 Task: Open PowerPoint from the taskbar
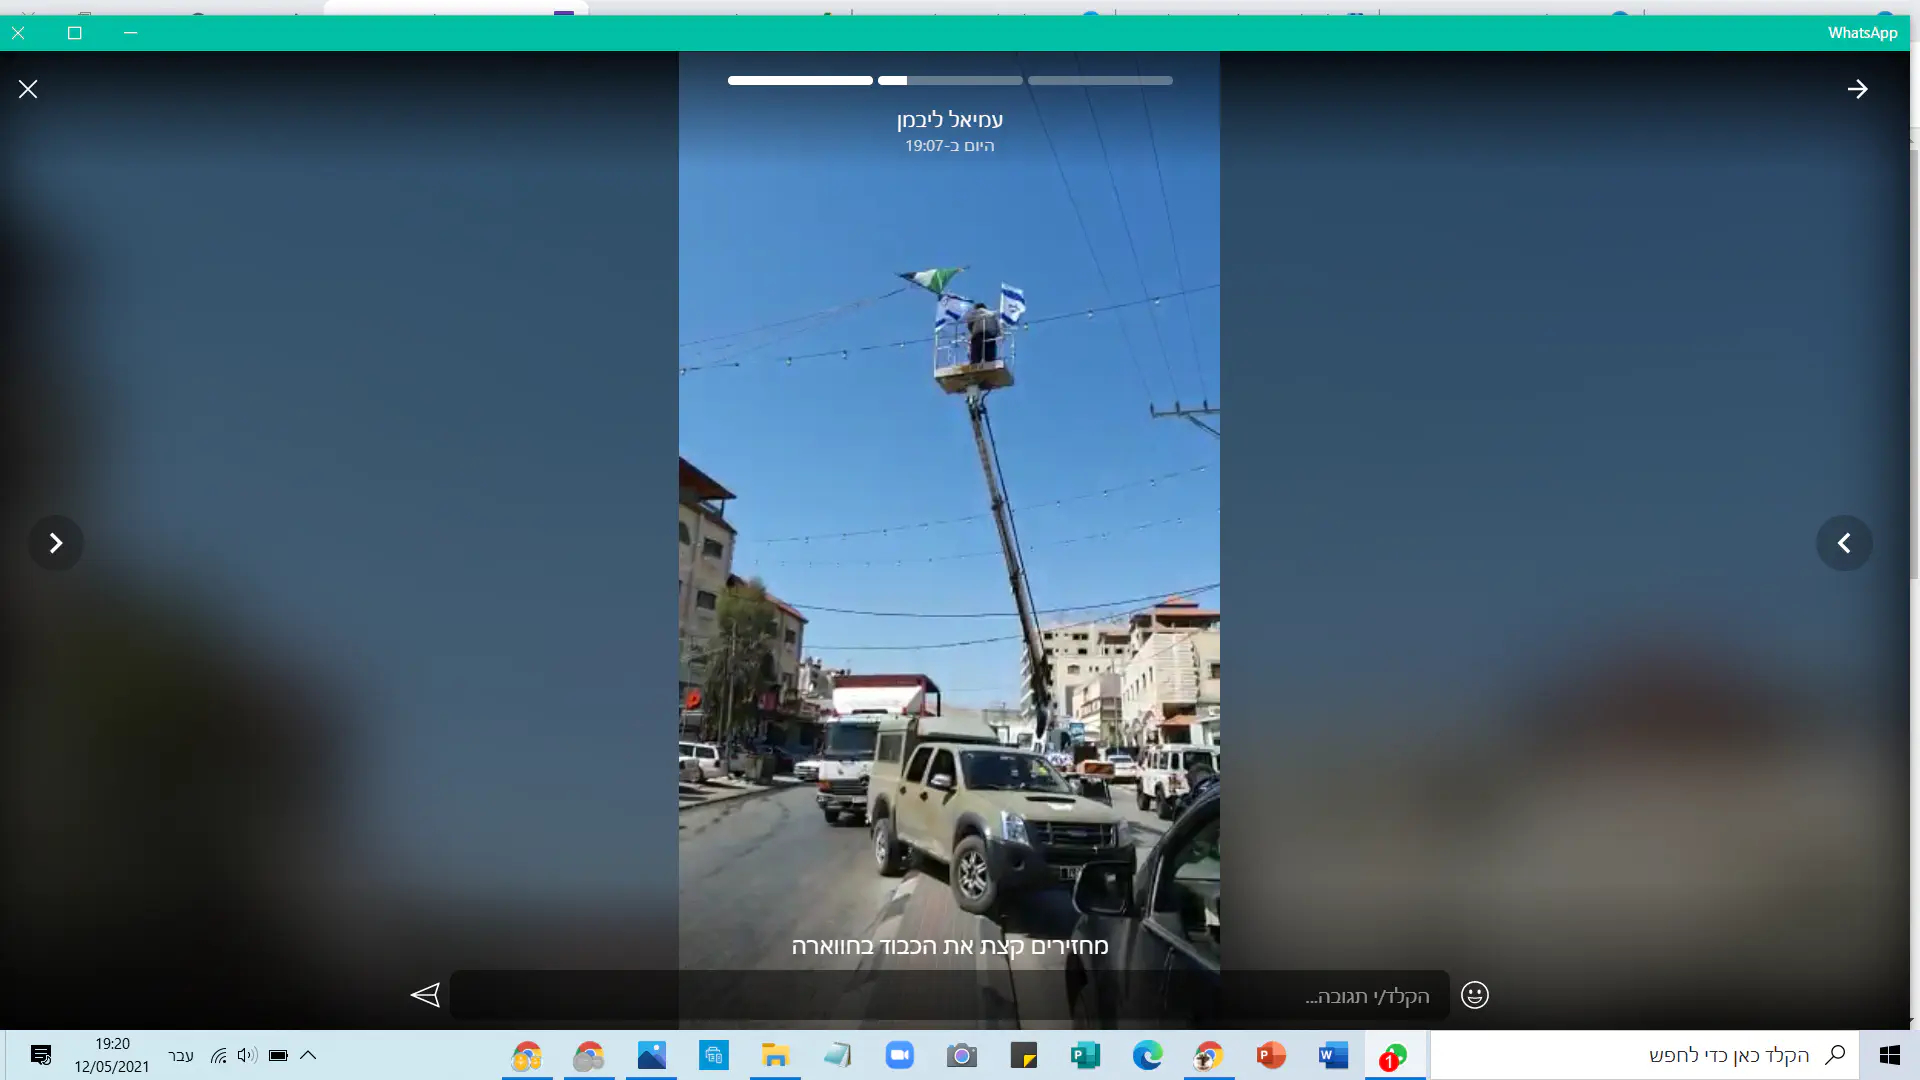click(1270, 1056)
